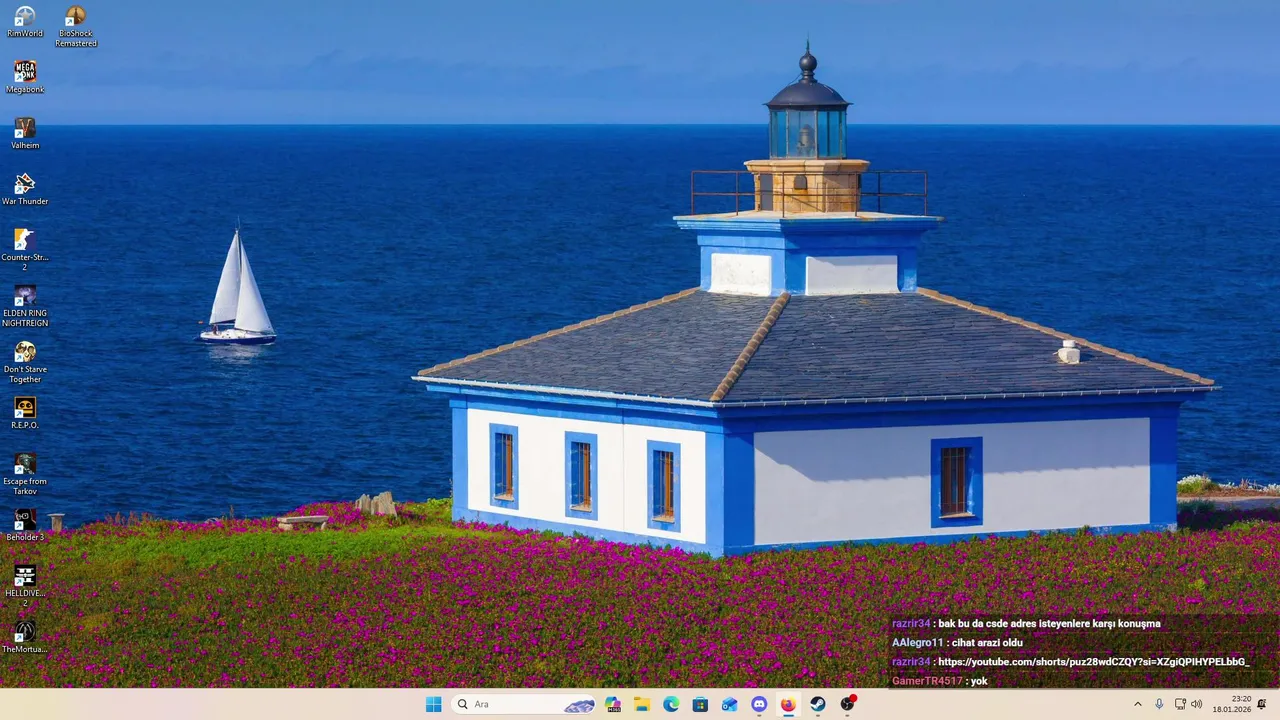Click the TheMortuary desktop shortcut

(25, 638)
